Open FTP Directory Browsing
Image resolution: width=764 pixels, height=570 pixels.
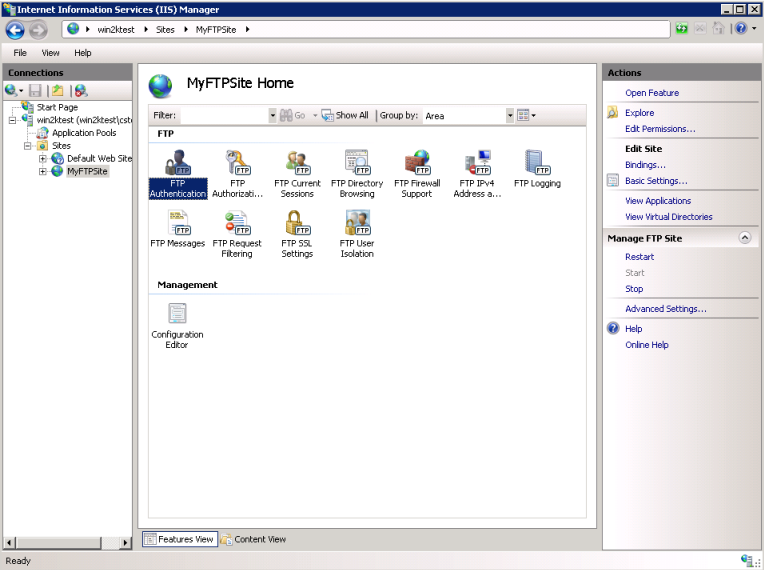point(357,174)
